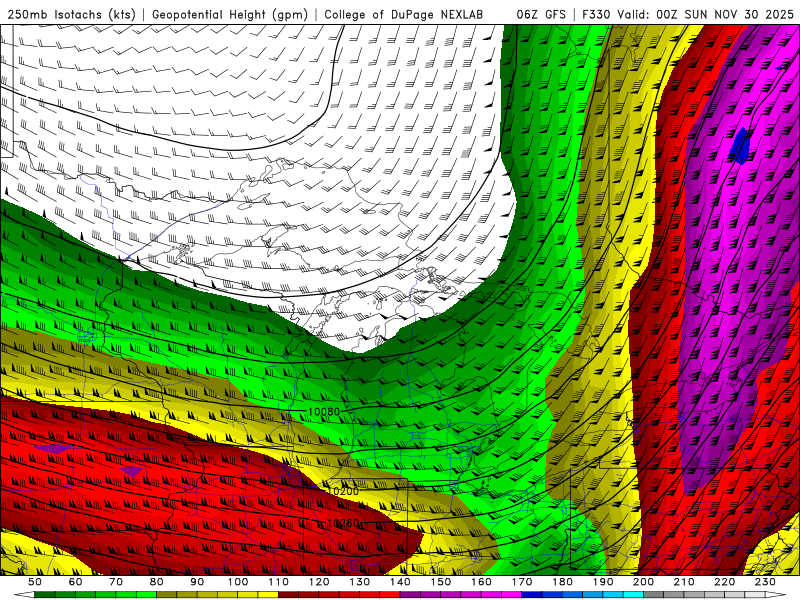The height and width of the screenshot is (600, 800).
Task: Click the 220 value on color scale
Action: point(724,582)
